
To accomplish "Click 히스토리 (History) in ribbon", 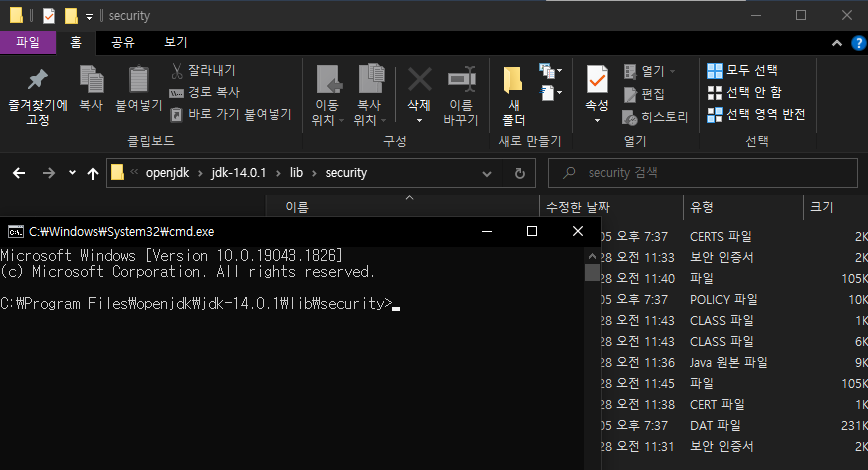I will tap(655, 117).
